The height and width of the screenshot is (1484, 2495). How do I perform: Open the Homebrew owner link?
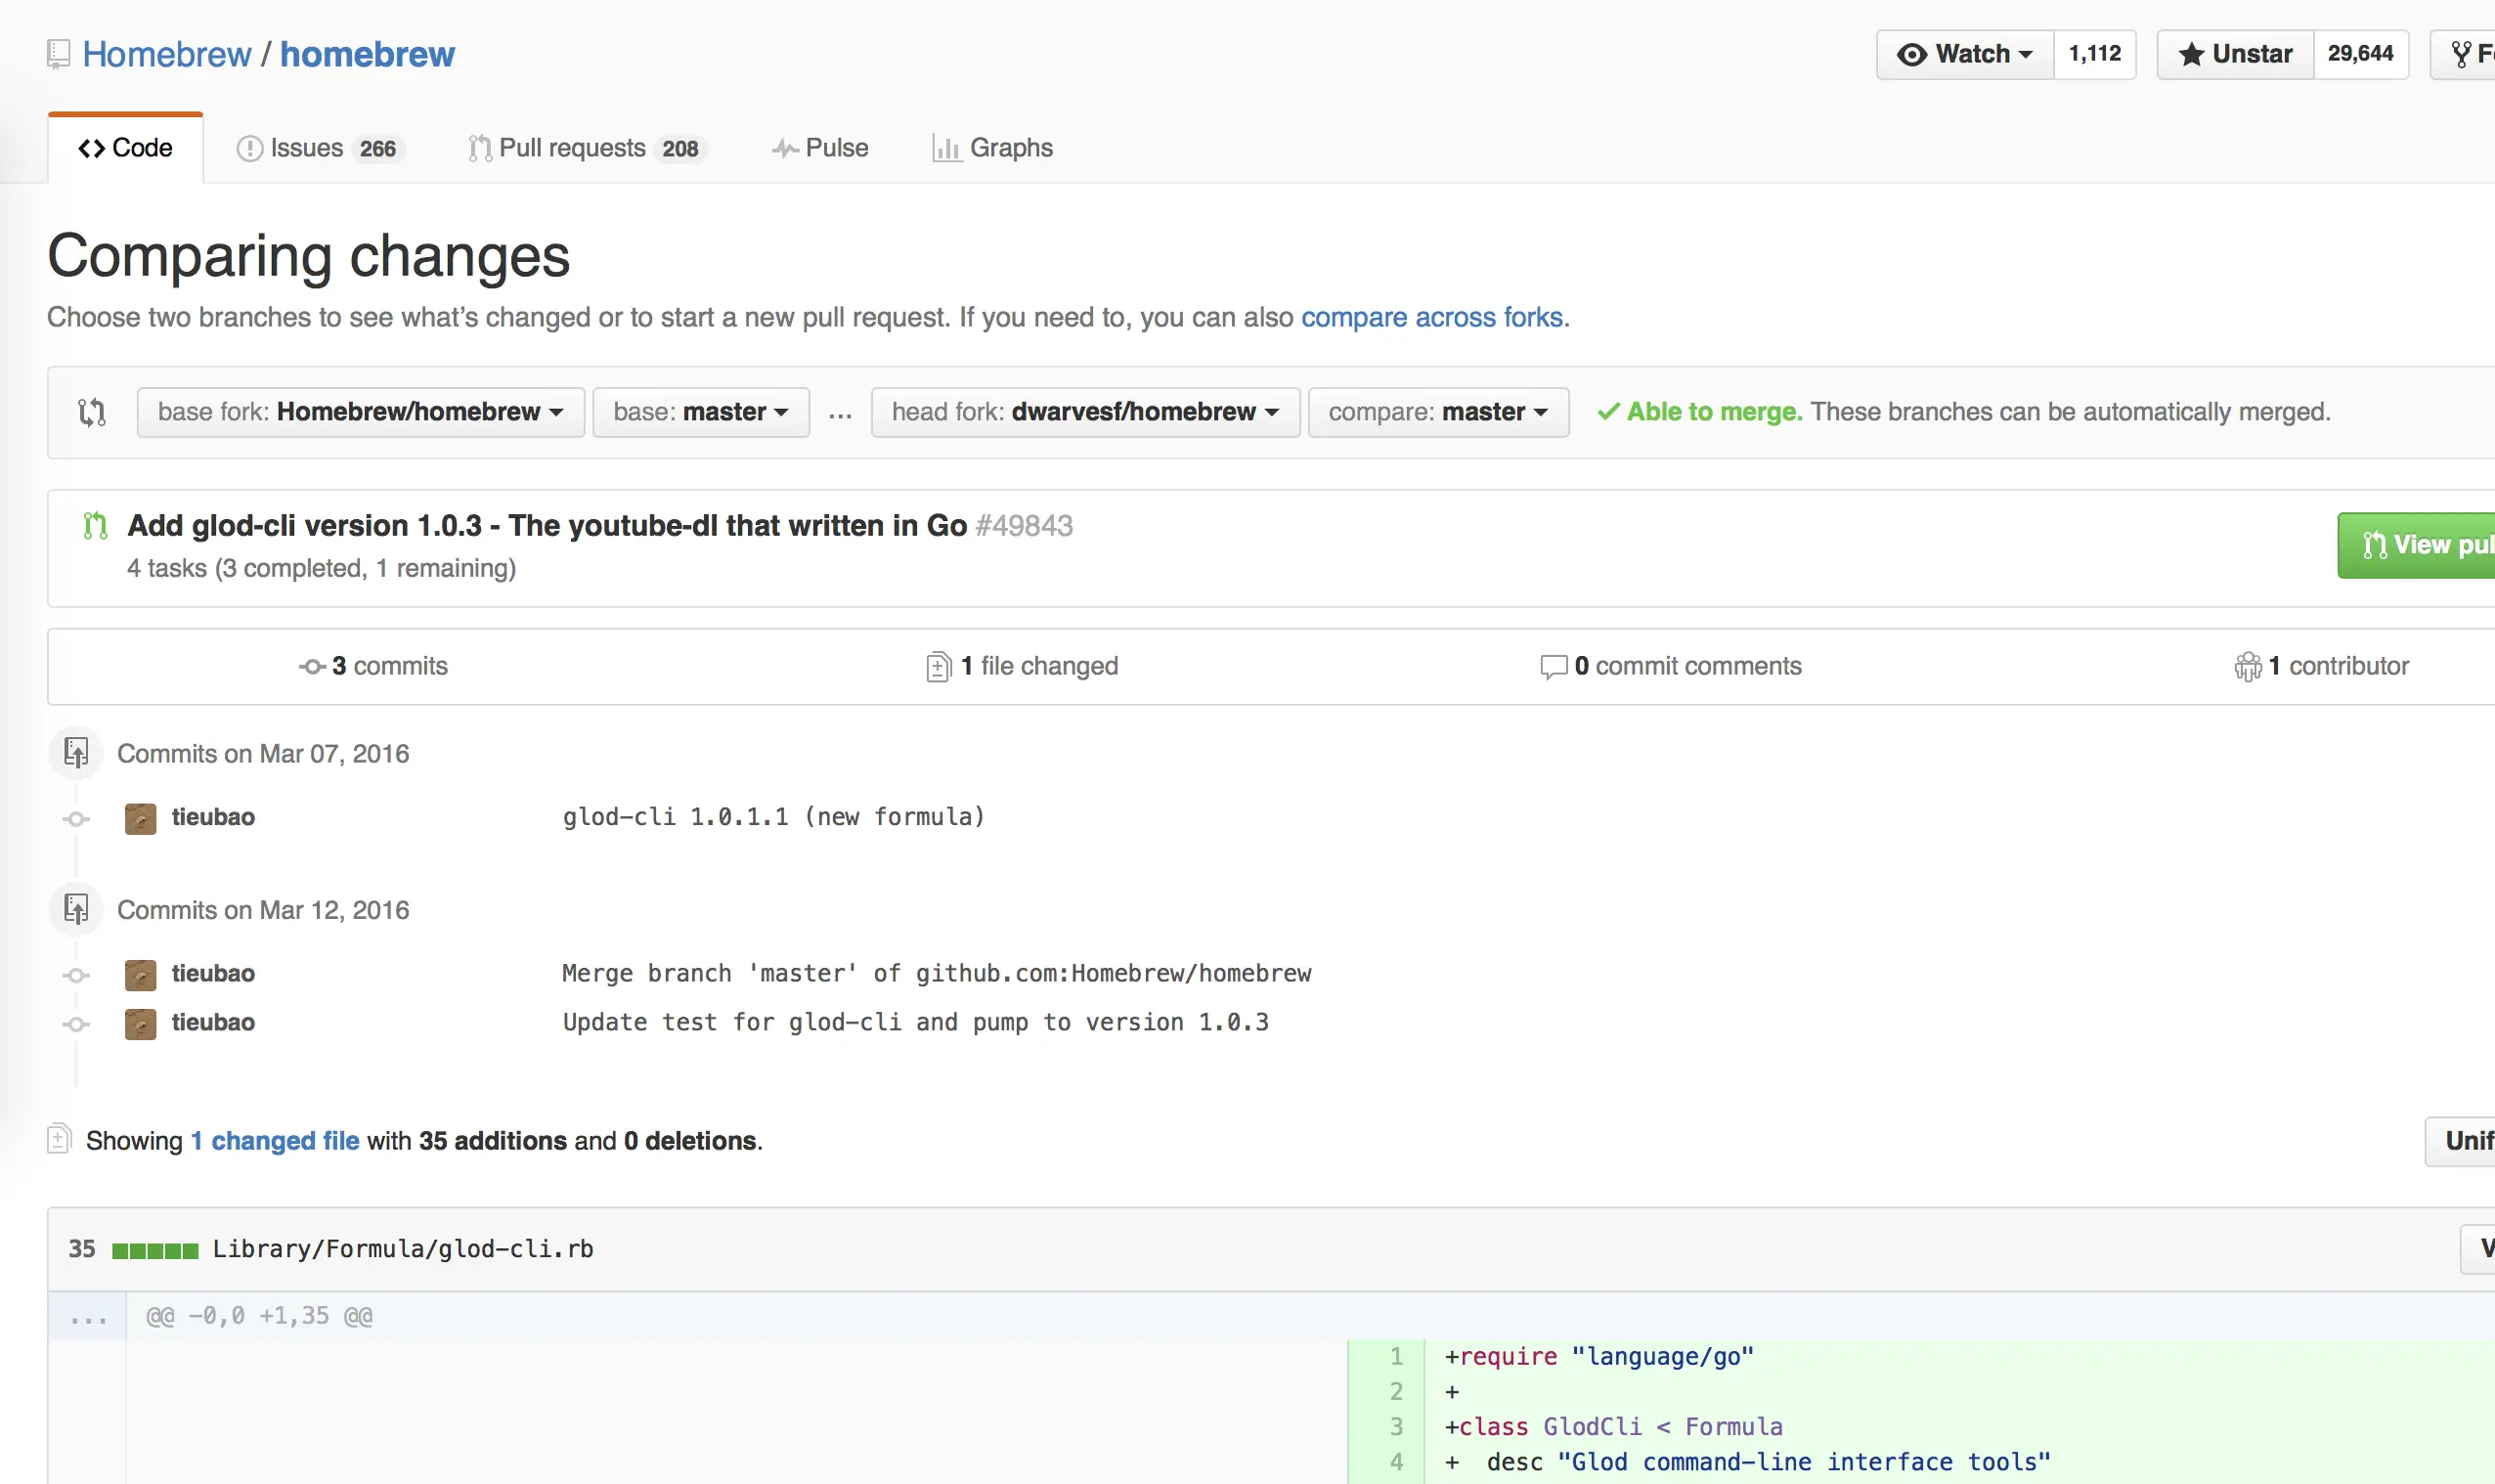(166, 55)
